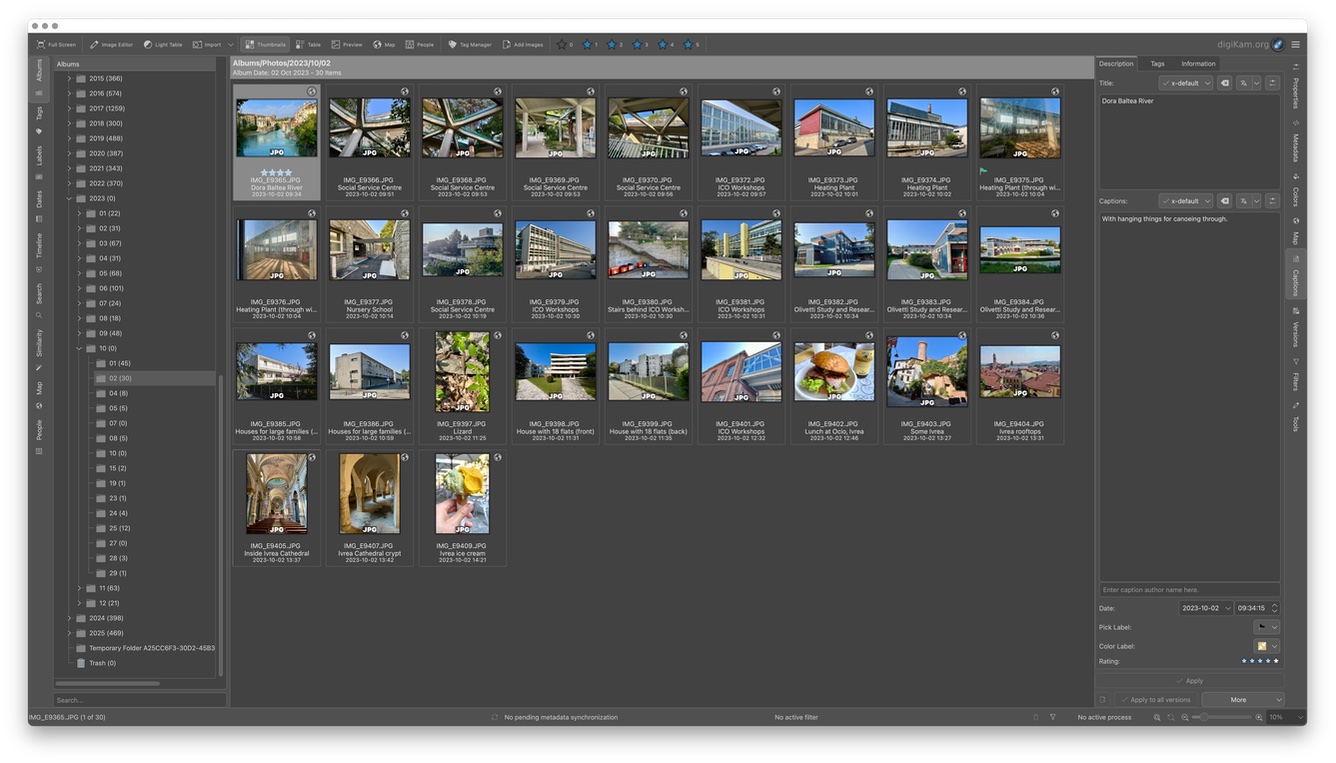1336x763 pixels.
Task: Click the Add Images toolbar icon
Action: click(x=523, y=45)
